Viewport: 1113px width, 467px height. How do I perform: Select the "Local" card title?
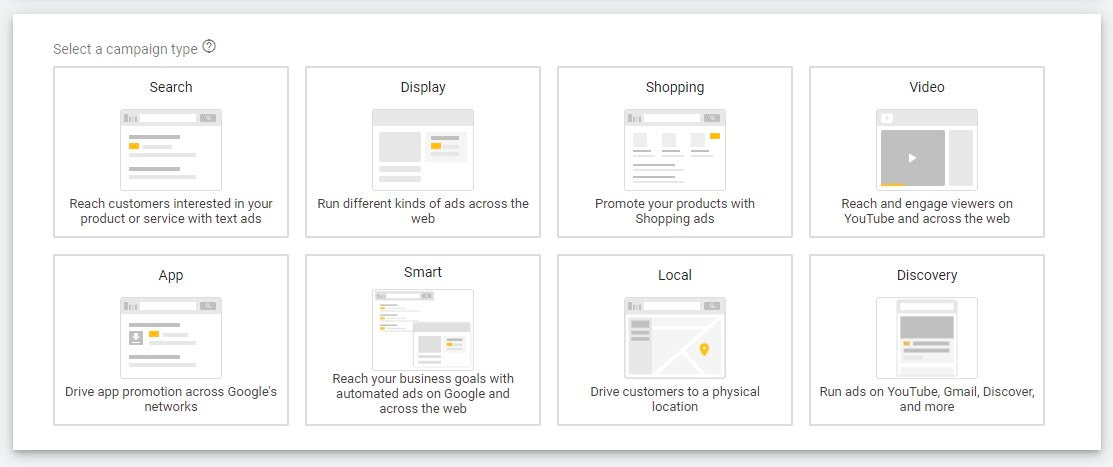(x=675, y=275)
